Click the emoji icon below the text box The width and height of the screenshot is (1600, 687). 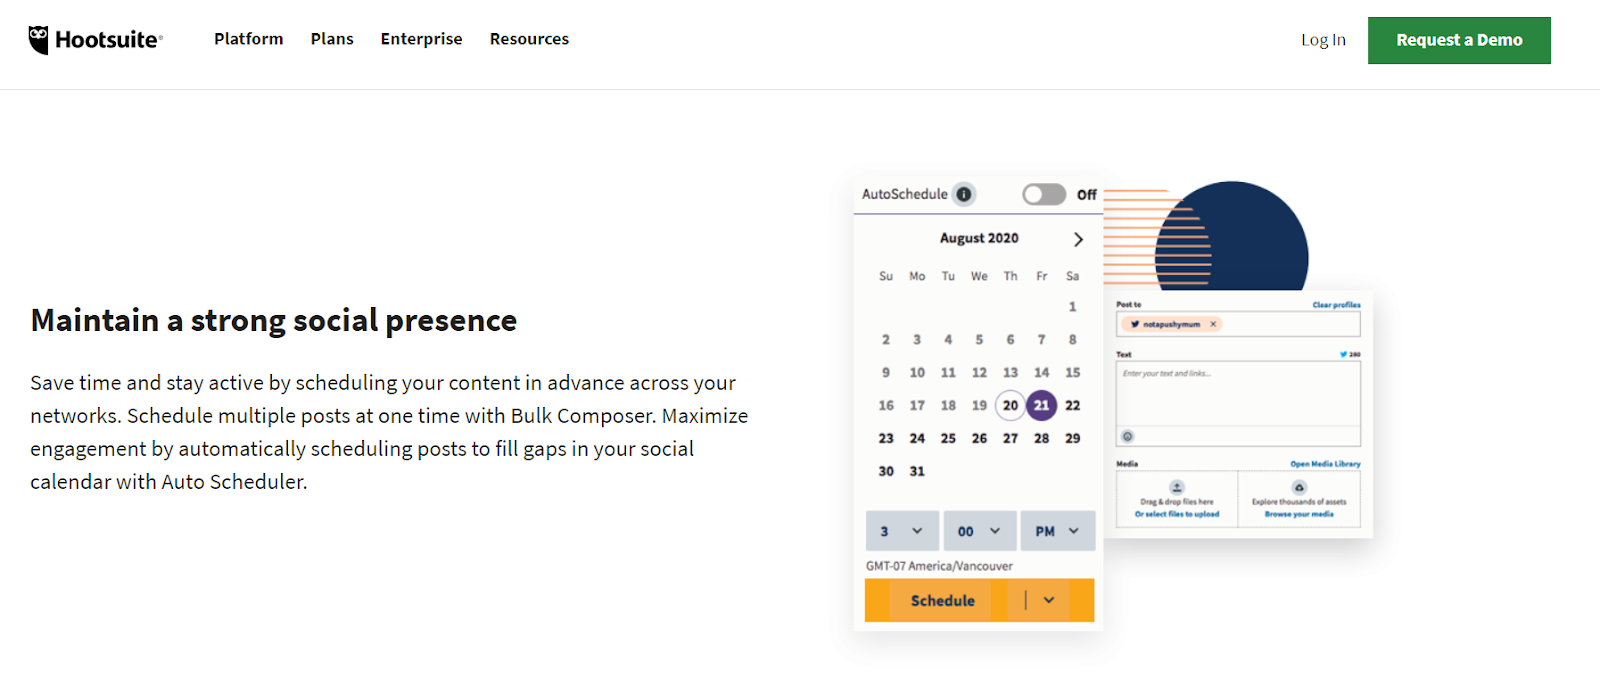1127,436
